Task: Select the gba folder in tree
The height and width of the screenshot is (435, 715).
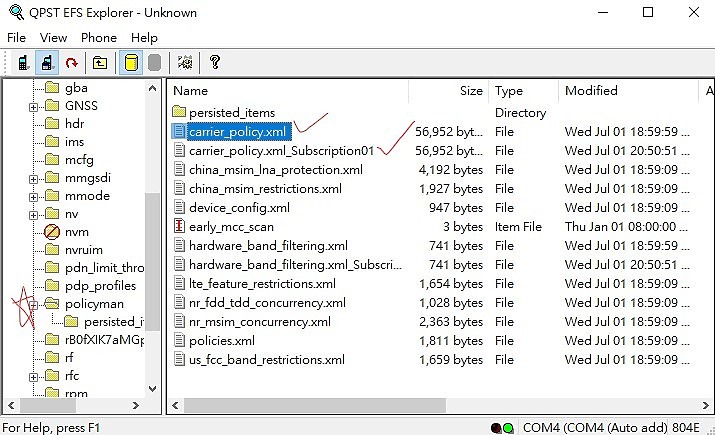Action: [76, 88]
